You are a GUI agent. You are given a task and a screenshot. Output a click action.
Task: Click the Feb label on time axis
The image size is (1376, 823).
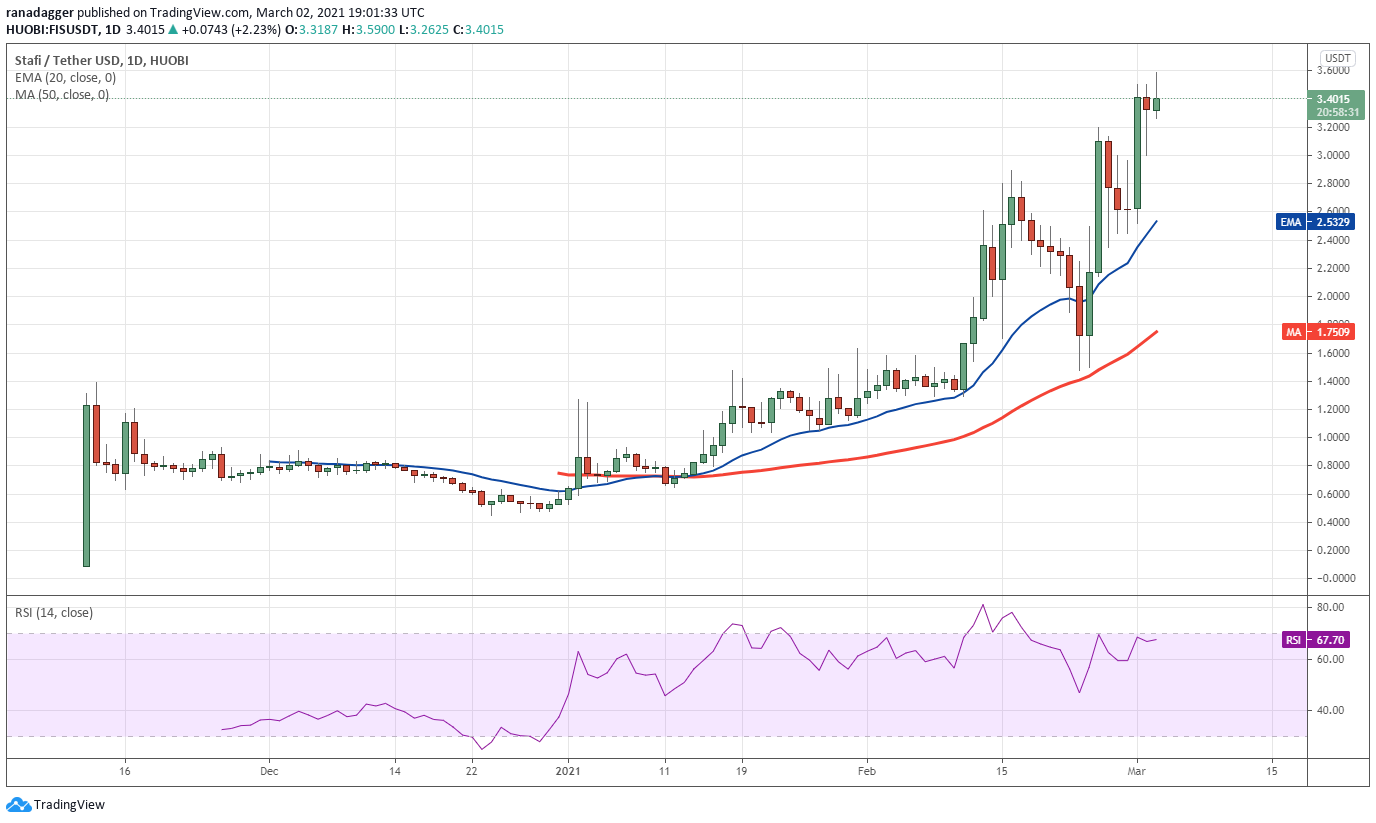(867, 771)
